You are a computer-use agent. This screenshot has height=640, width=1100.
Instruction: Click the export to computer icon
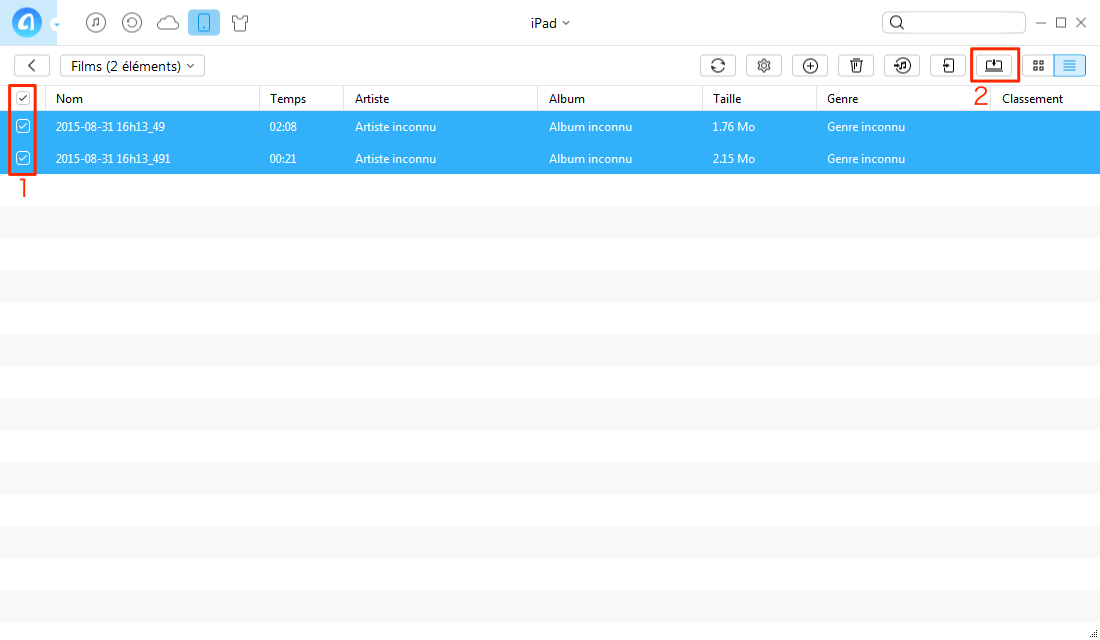tap(994, 65)
